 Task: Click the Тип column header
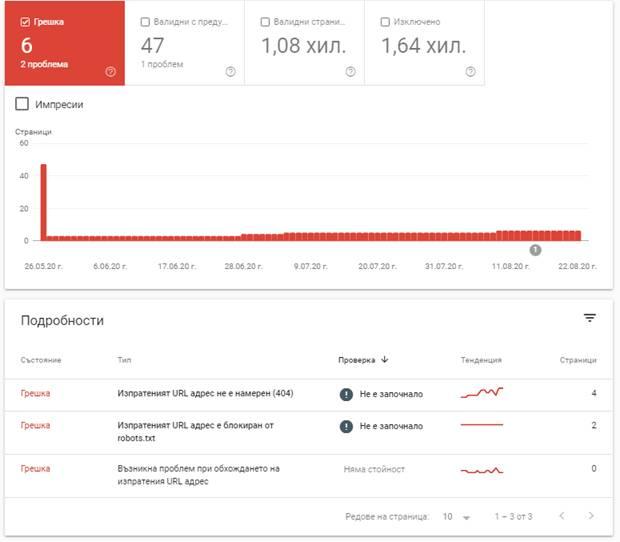coord(124,360)
